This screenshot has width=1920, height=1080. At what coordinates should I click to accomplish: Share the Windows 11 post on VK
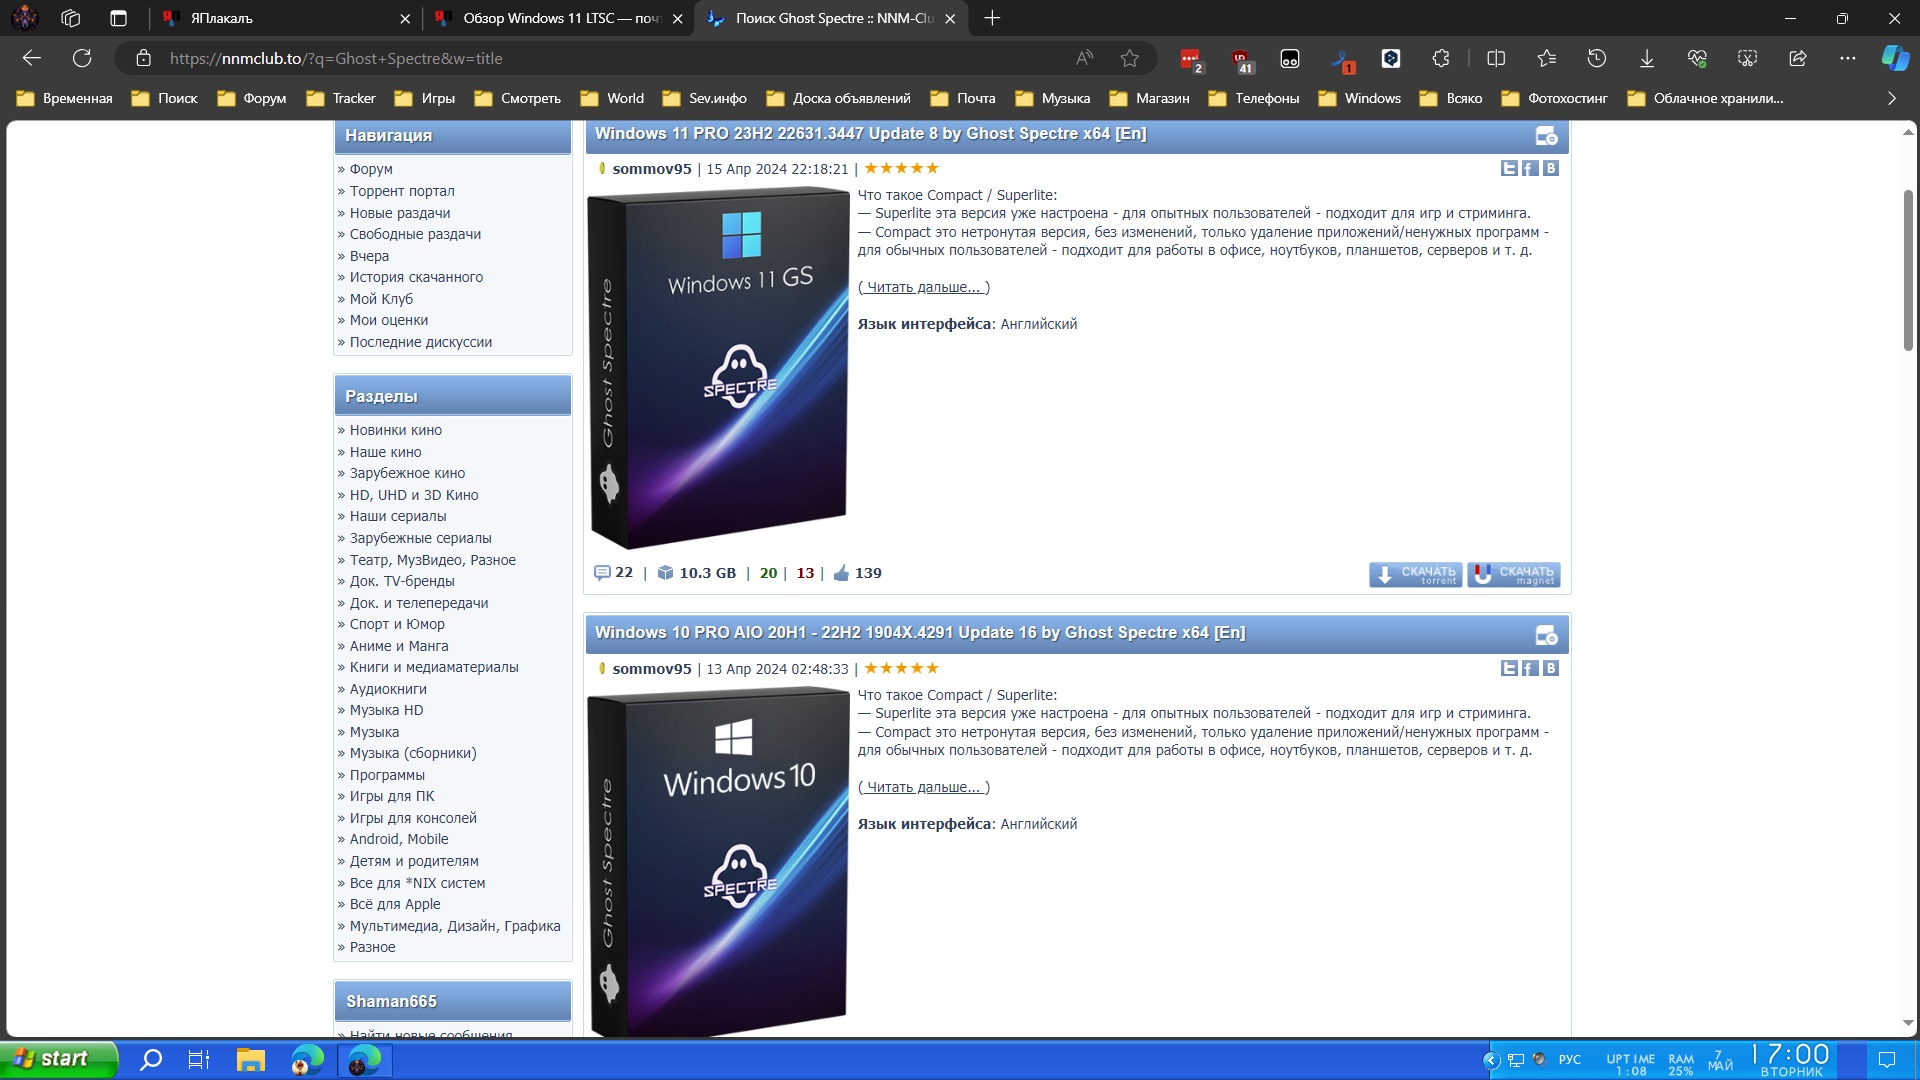point(1551,168)
